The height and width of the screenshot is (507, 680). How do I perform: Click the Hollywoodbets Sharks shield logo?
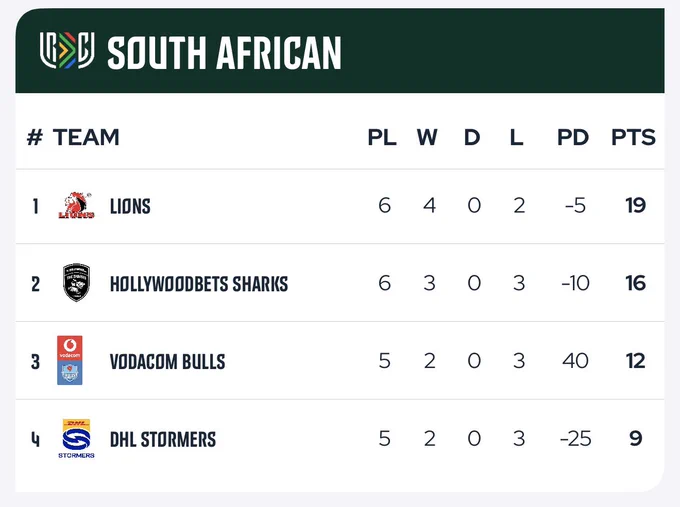click(x=76, y=282)
